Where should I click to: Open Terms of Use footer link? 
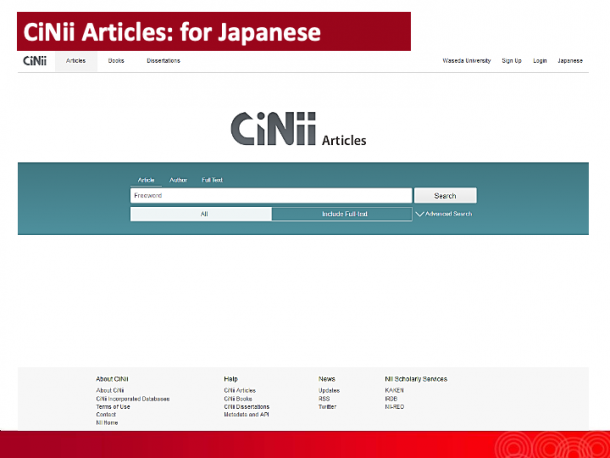[113, 407]
